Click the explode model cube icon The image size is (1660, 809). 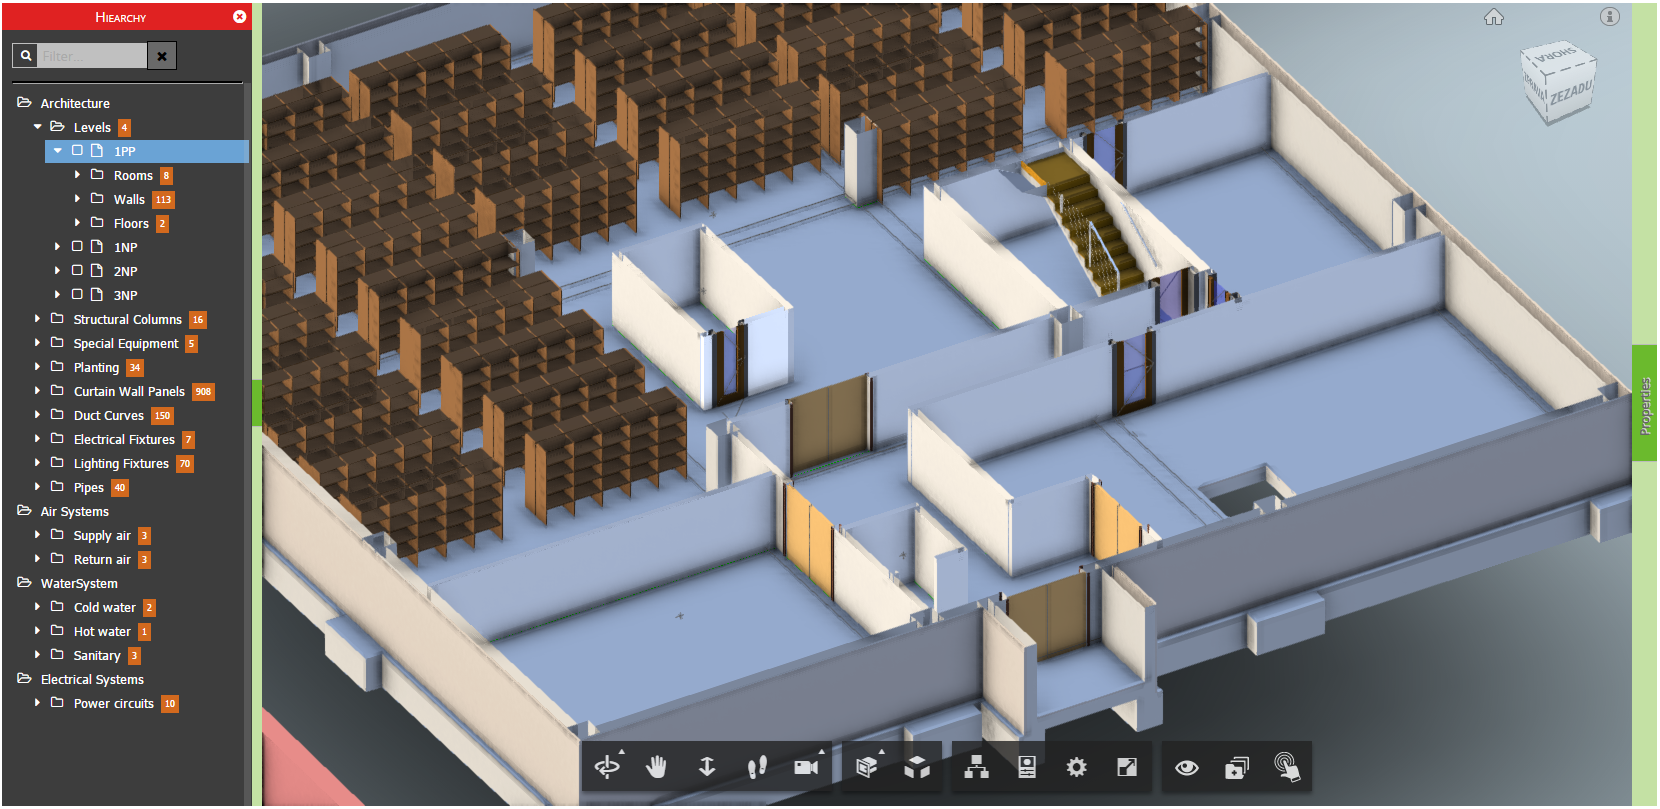click(917, 767)
